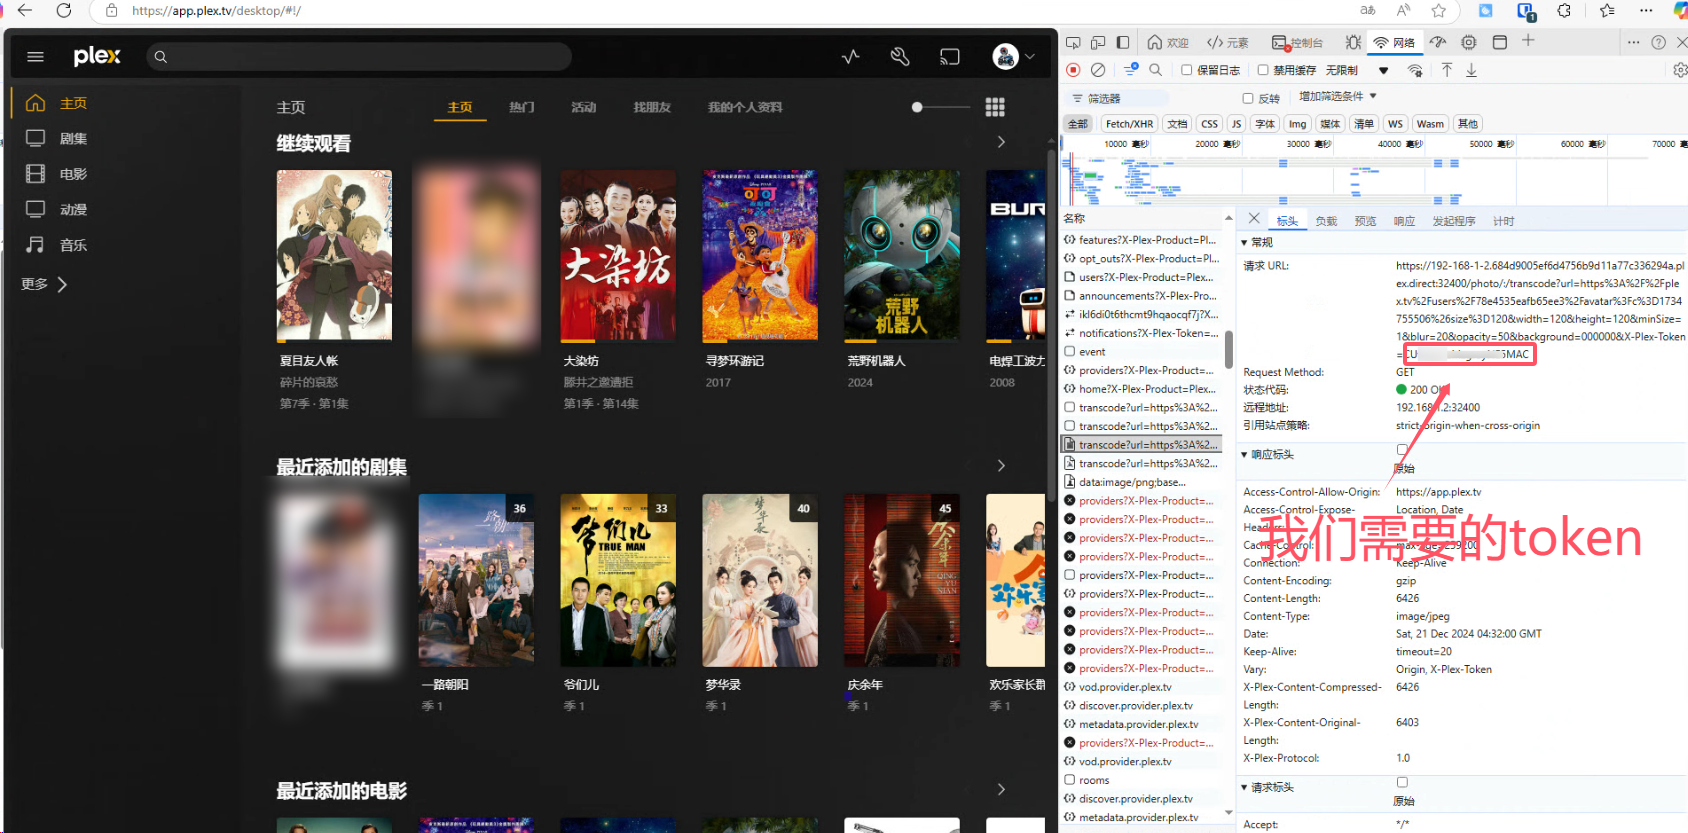Open the application panel icon tab

pos(1500,42)
